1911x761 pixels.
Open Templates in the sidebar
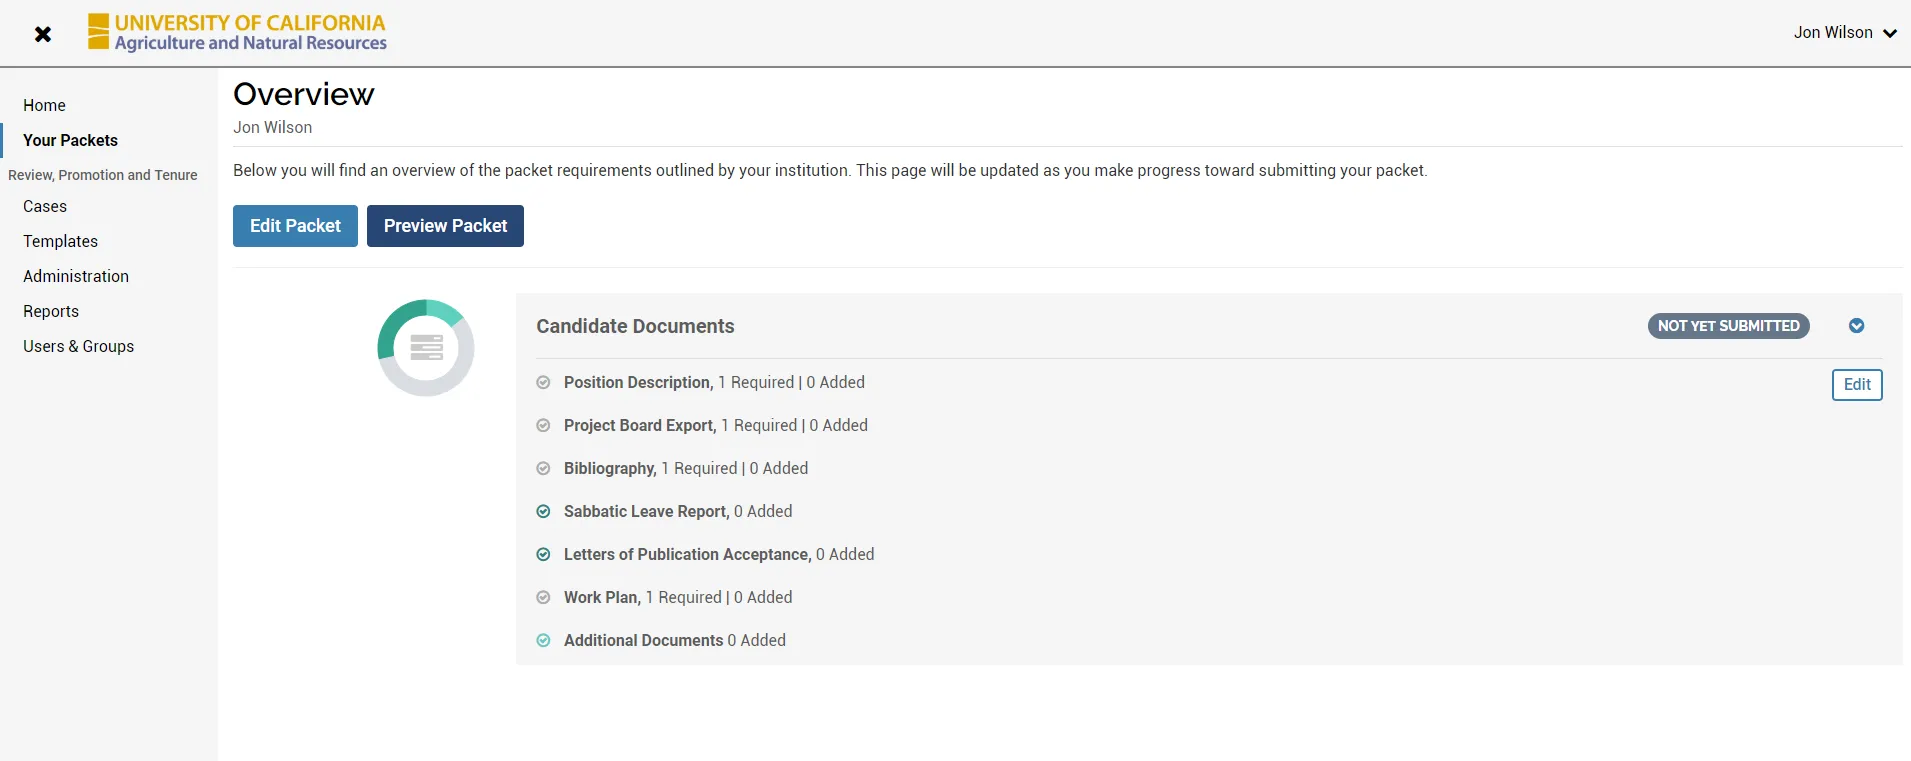(x=60, y=241)
